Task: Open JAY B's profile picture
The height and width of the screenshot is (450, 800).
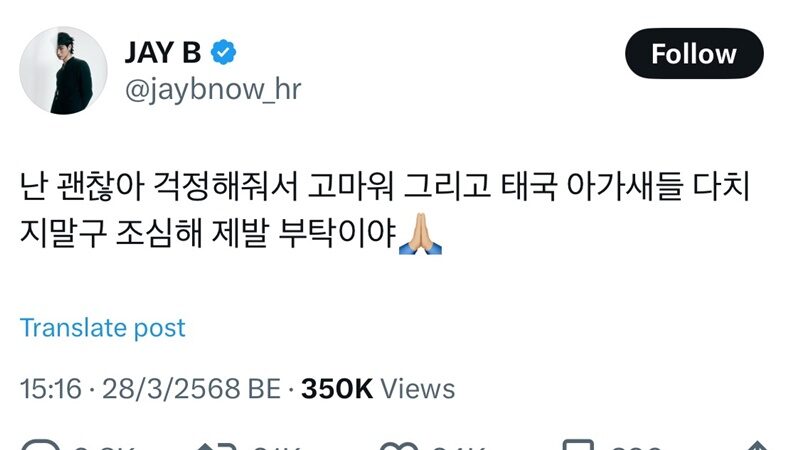Action: (63, 70)
